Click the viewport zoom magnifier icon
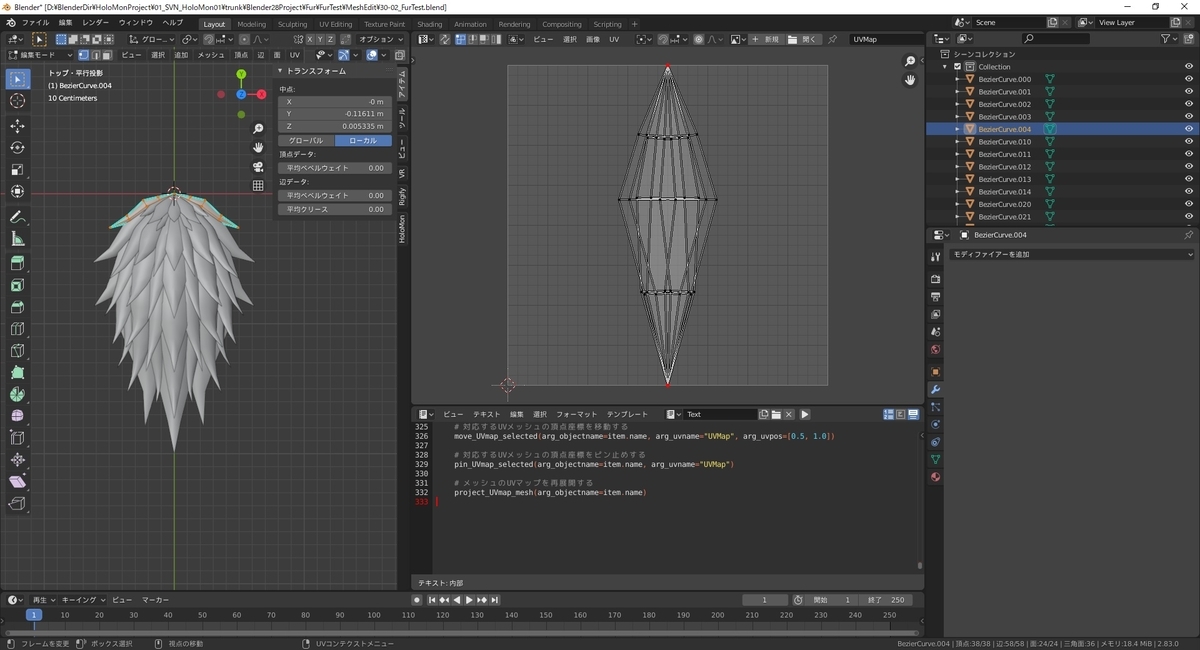 (x=258, y=129)
